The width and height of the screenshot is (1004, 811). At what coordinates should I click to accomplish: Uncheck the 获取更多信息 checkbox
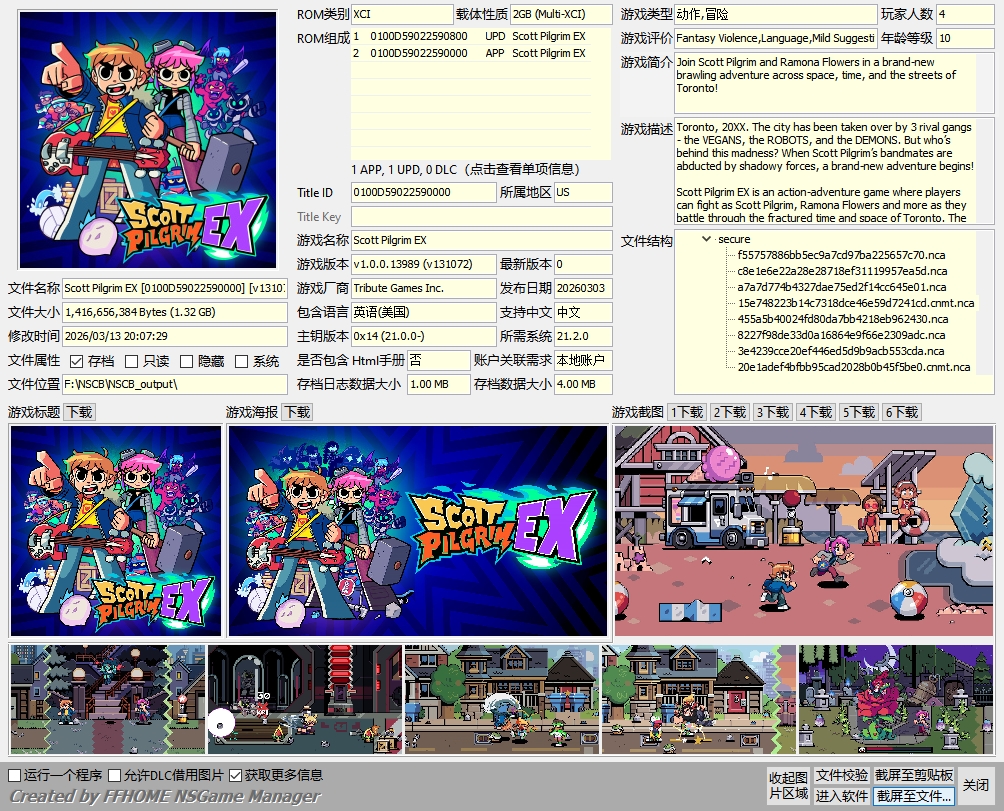click(x=236, y=775)
